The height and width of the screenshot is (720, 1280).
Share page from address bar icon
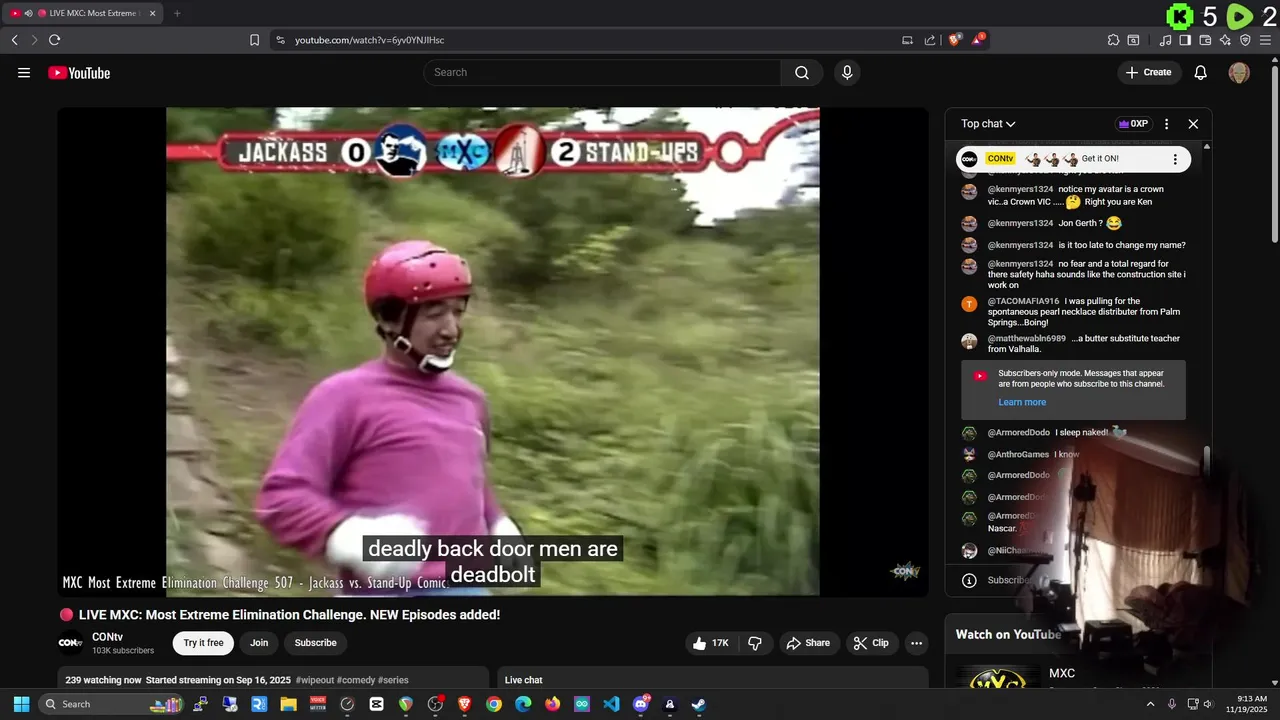930,40
